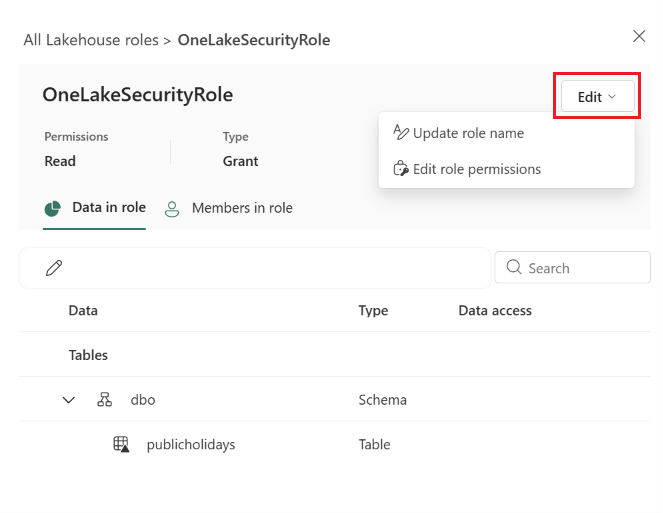Click the OneLakeSecurityRole breadcrumb entry

pos(254,40)
